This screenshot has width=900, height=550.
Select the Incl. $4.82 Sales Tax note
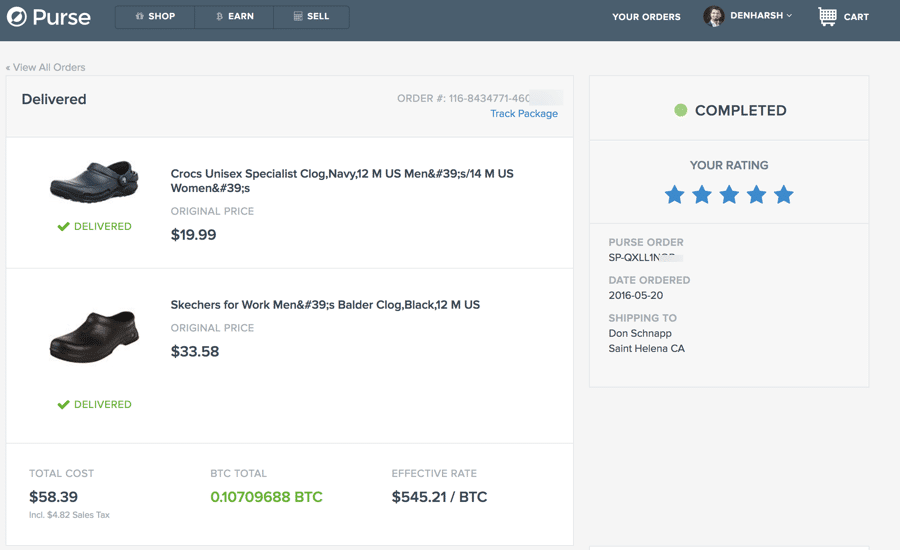pyautogui.click(x=69, y=515)
